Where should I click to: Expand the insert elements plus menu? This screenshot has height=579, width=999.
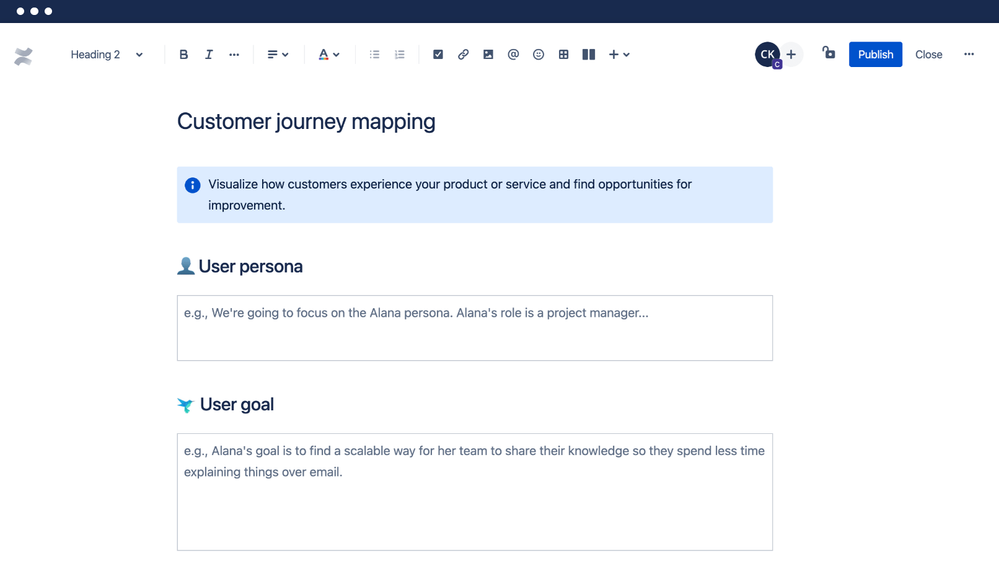(x=618, y=54)
